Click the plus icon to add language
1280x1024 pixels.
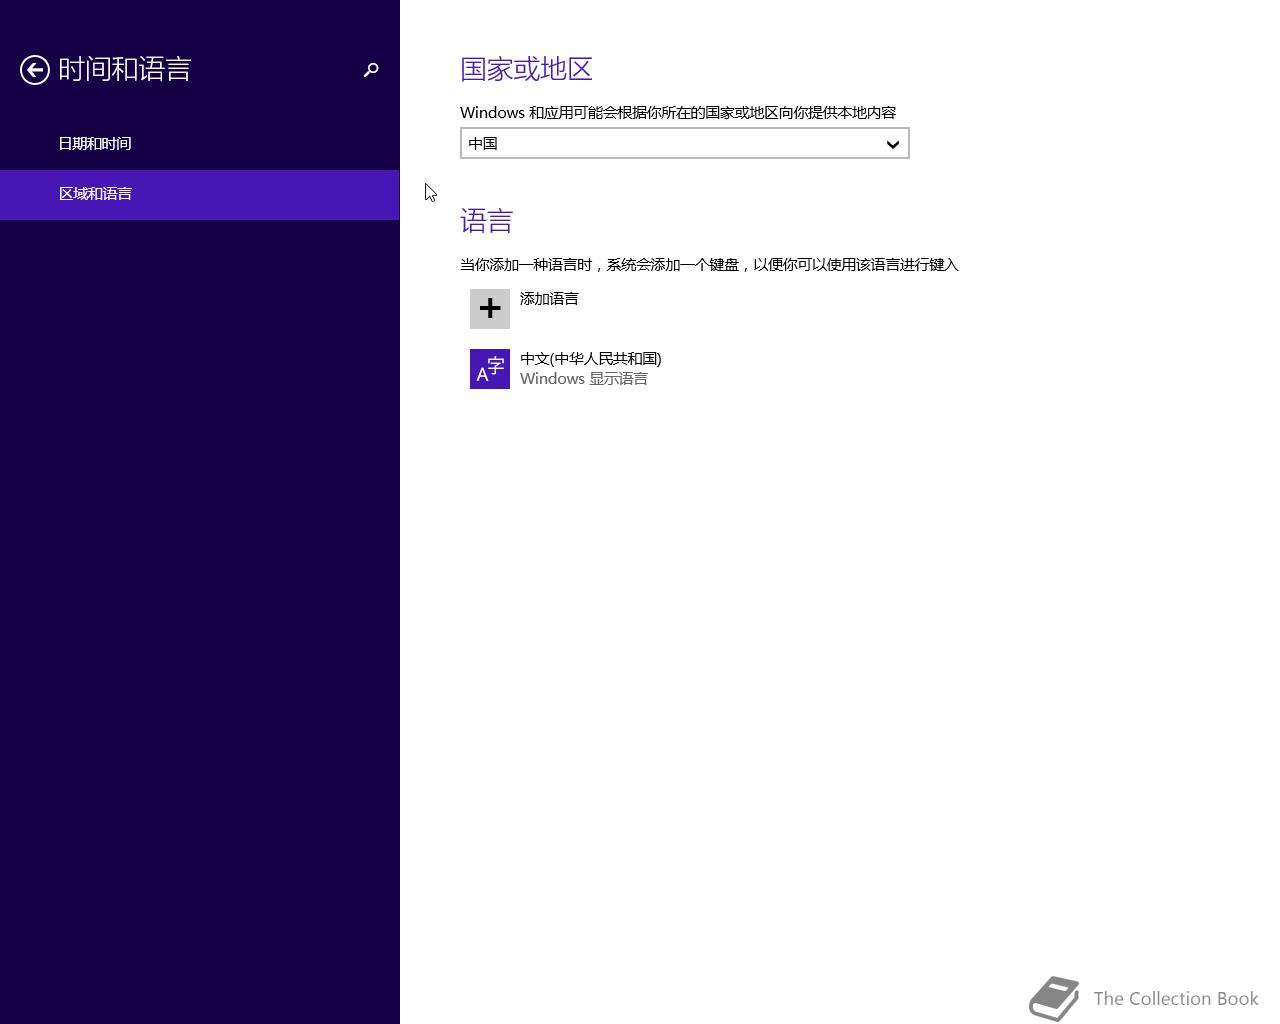[490, 309]
